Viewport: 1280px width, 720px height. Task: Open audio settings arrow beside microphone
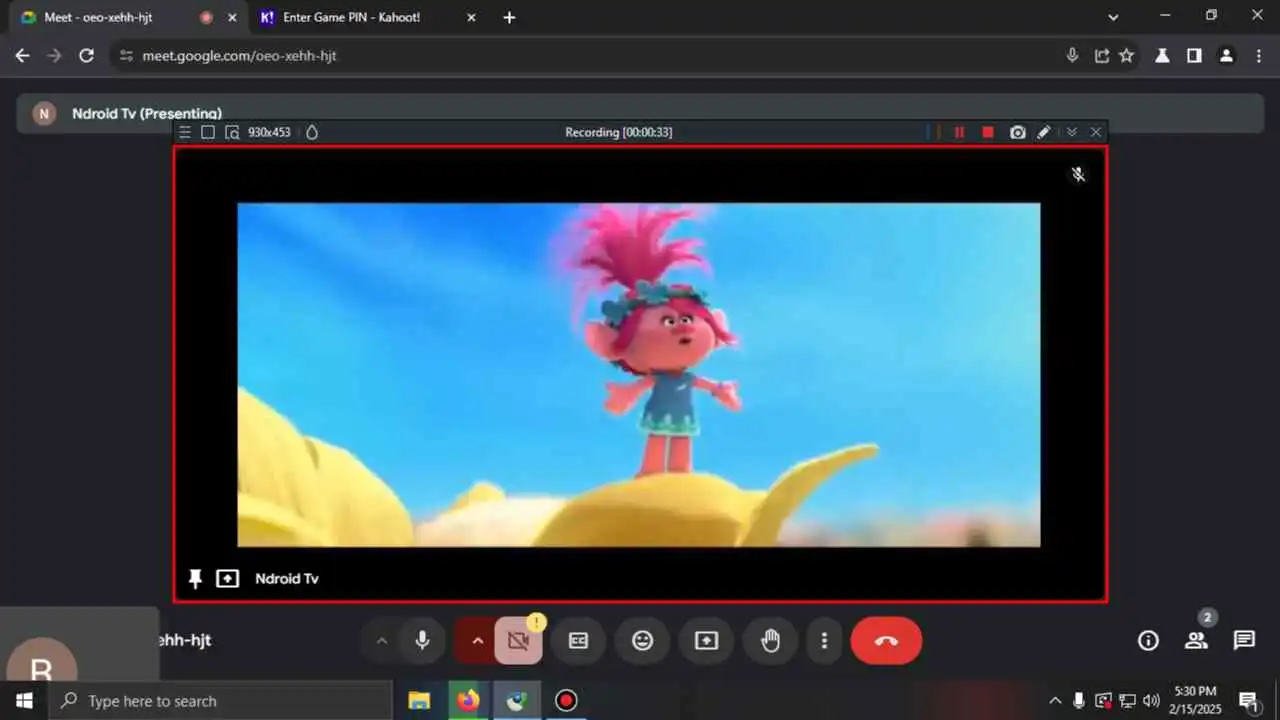[381, 641]
